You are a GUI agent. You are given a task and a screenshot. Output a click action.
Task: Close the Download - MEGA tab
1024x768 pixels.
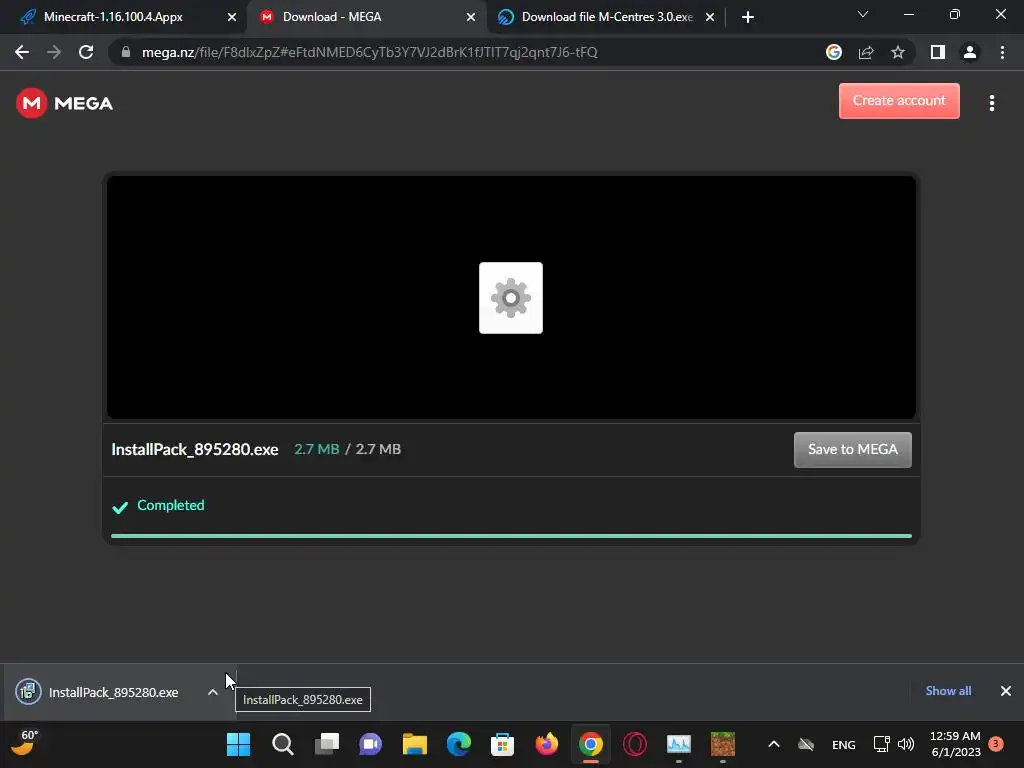(471, 17)
